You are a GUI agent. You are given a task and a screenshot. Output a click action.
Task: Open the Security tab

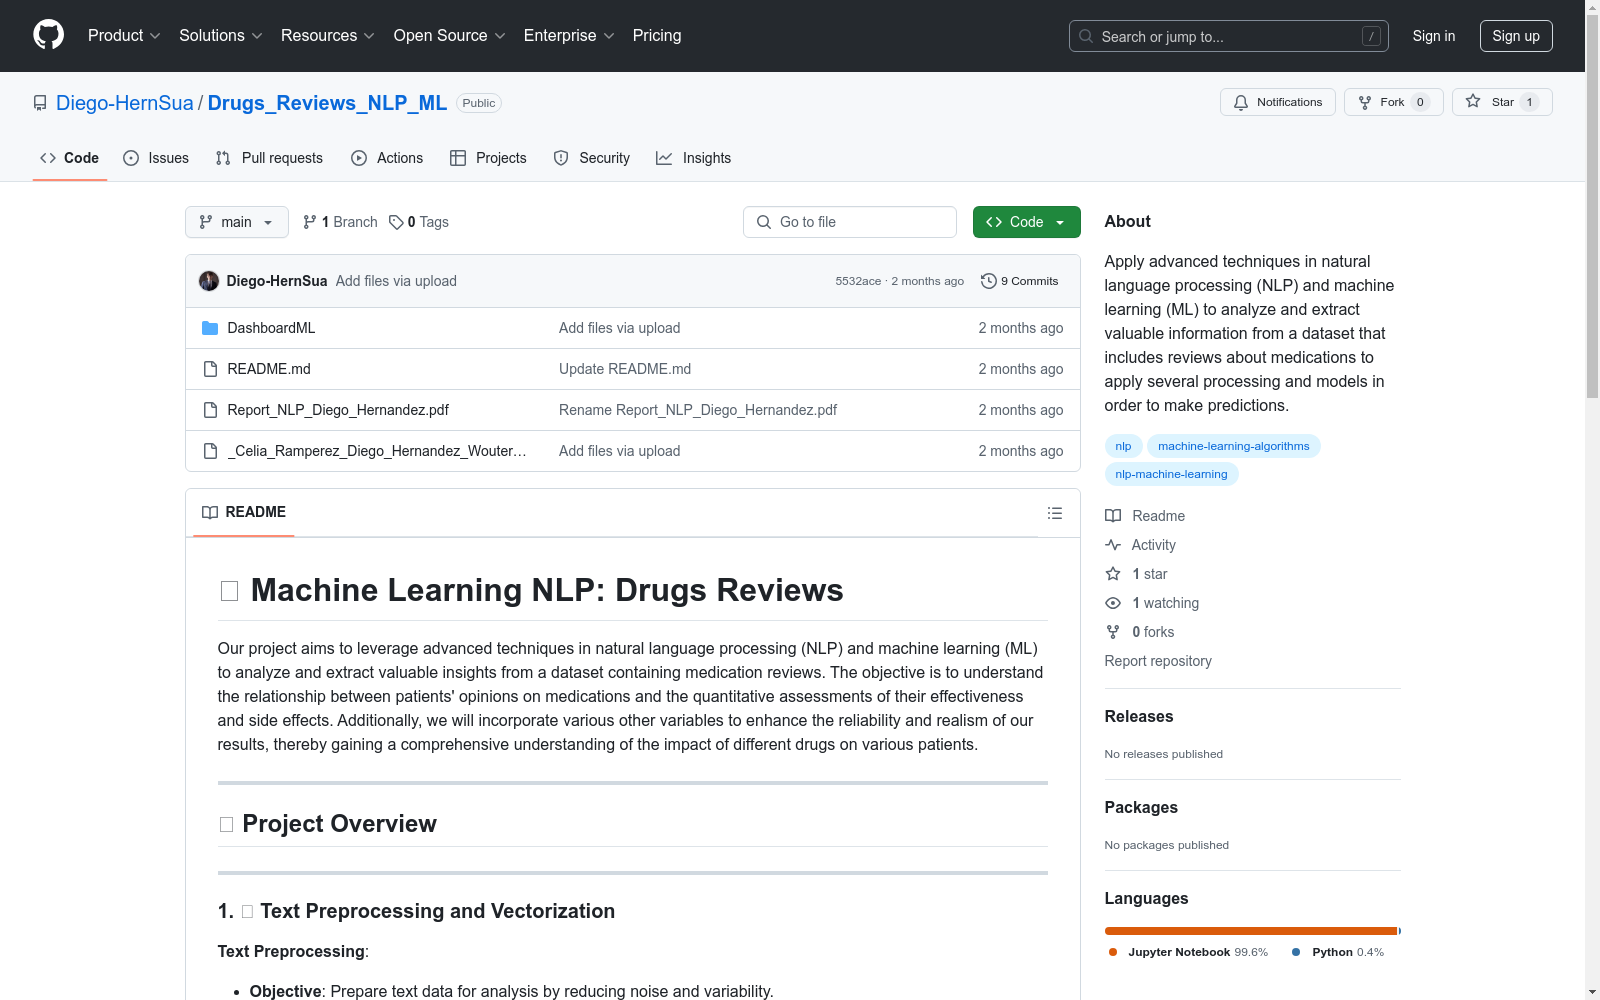[x=592, y=158]
